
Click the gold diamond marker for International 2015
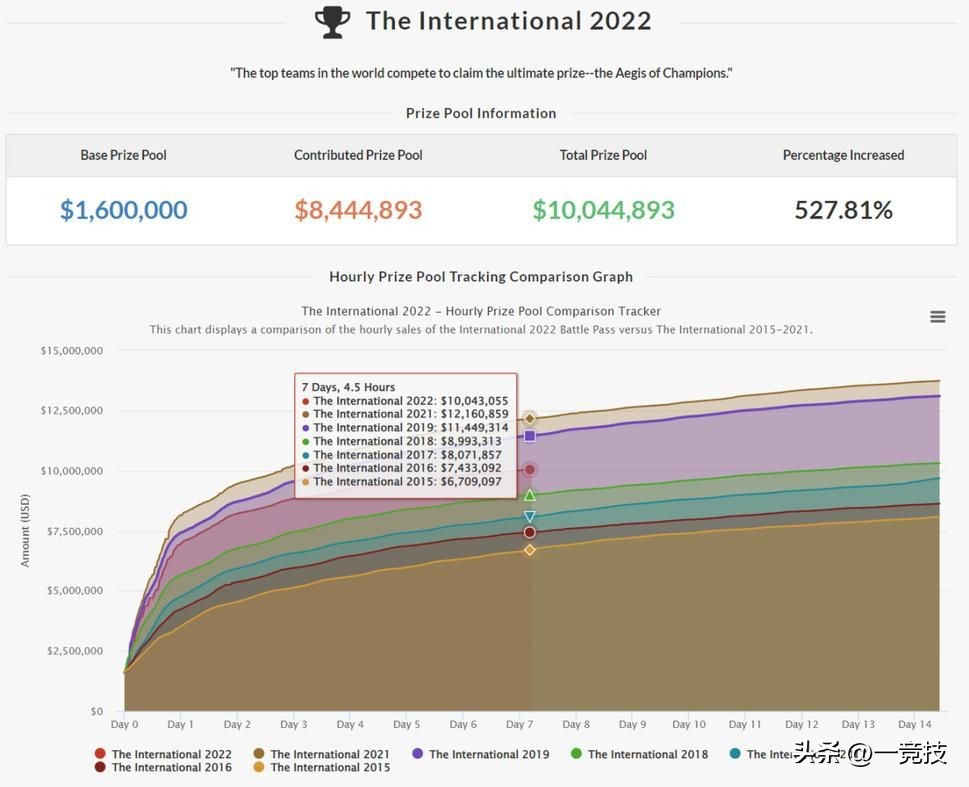(529, 549)
